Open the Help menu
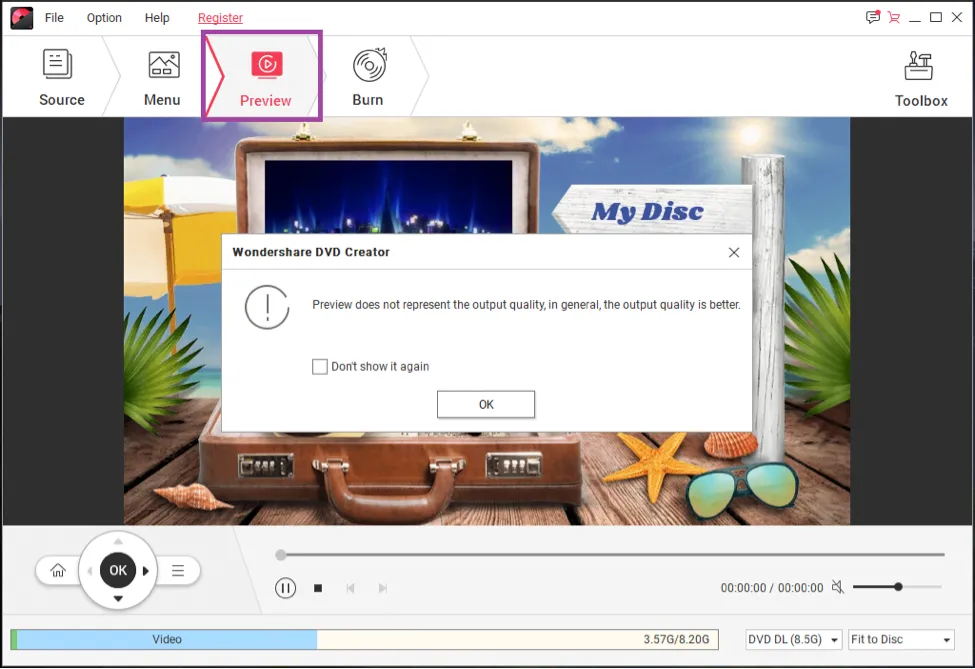975x669 pixels. coord(157,17)
